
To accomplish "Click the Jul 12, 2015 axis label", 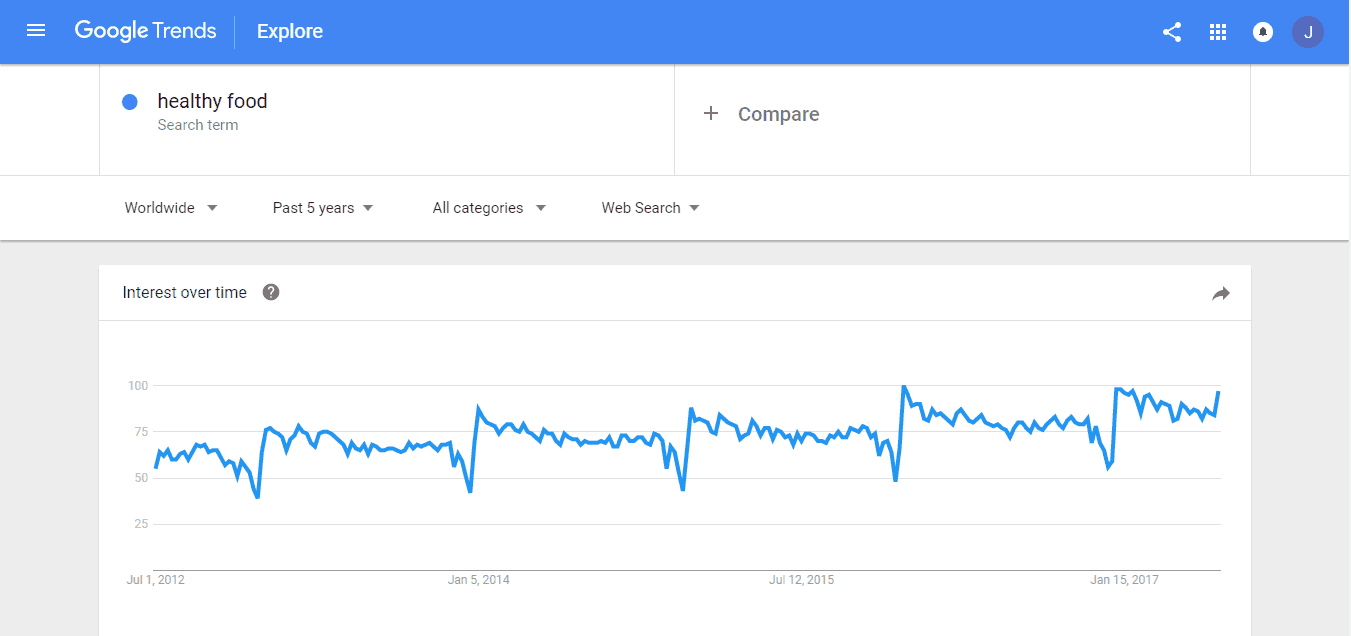I will pos(801,580).
